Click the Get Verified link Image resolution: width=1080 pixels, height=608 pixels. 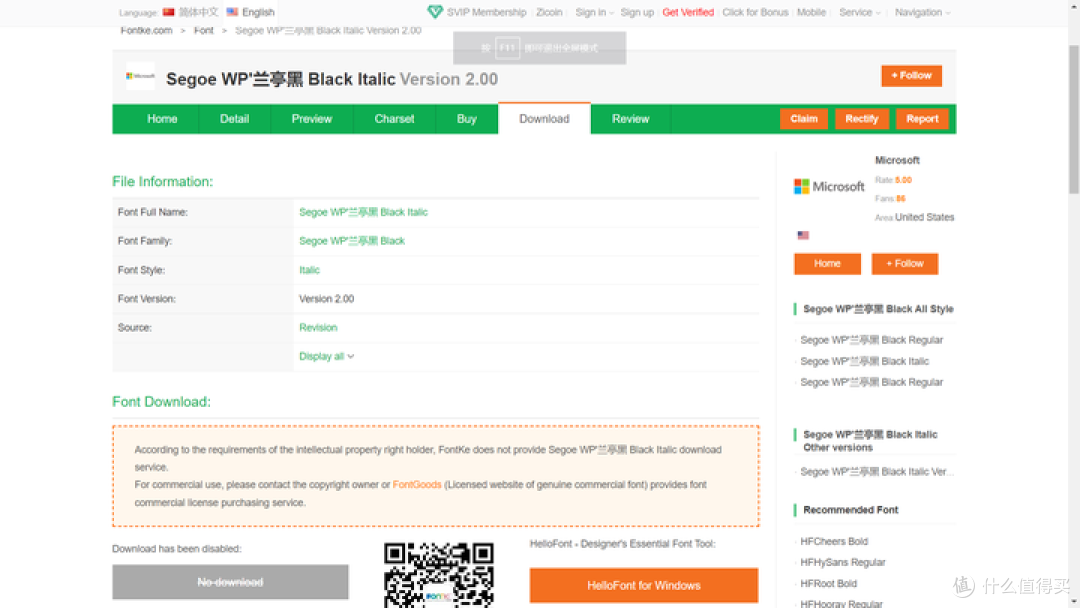point(687,12)
